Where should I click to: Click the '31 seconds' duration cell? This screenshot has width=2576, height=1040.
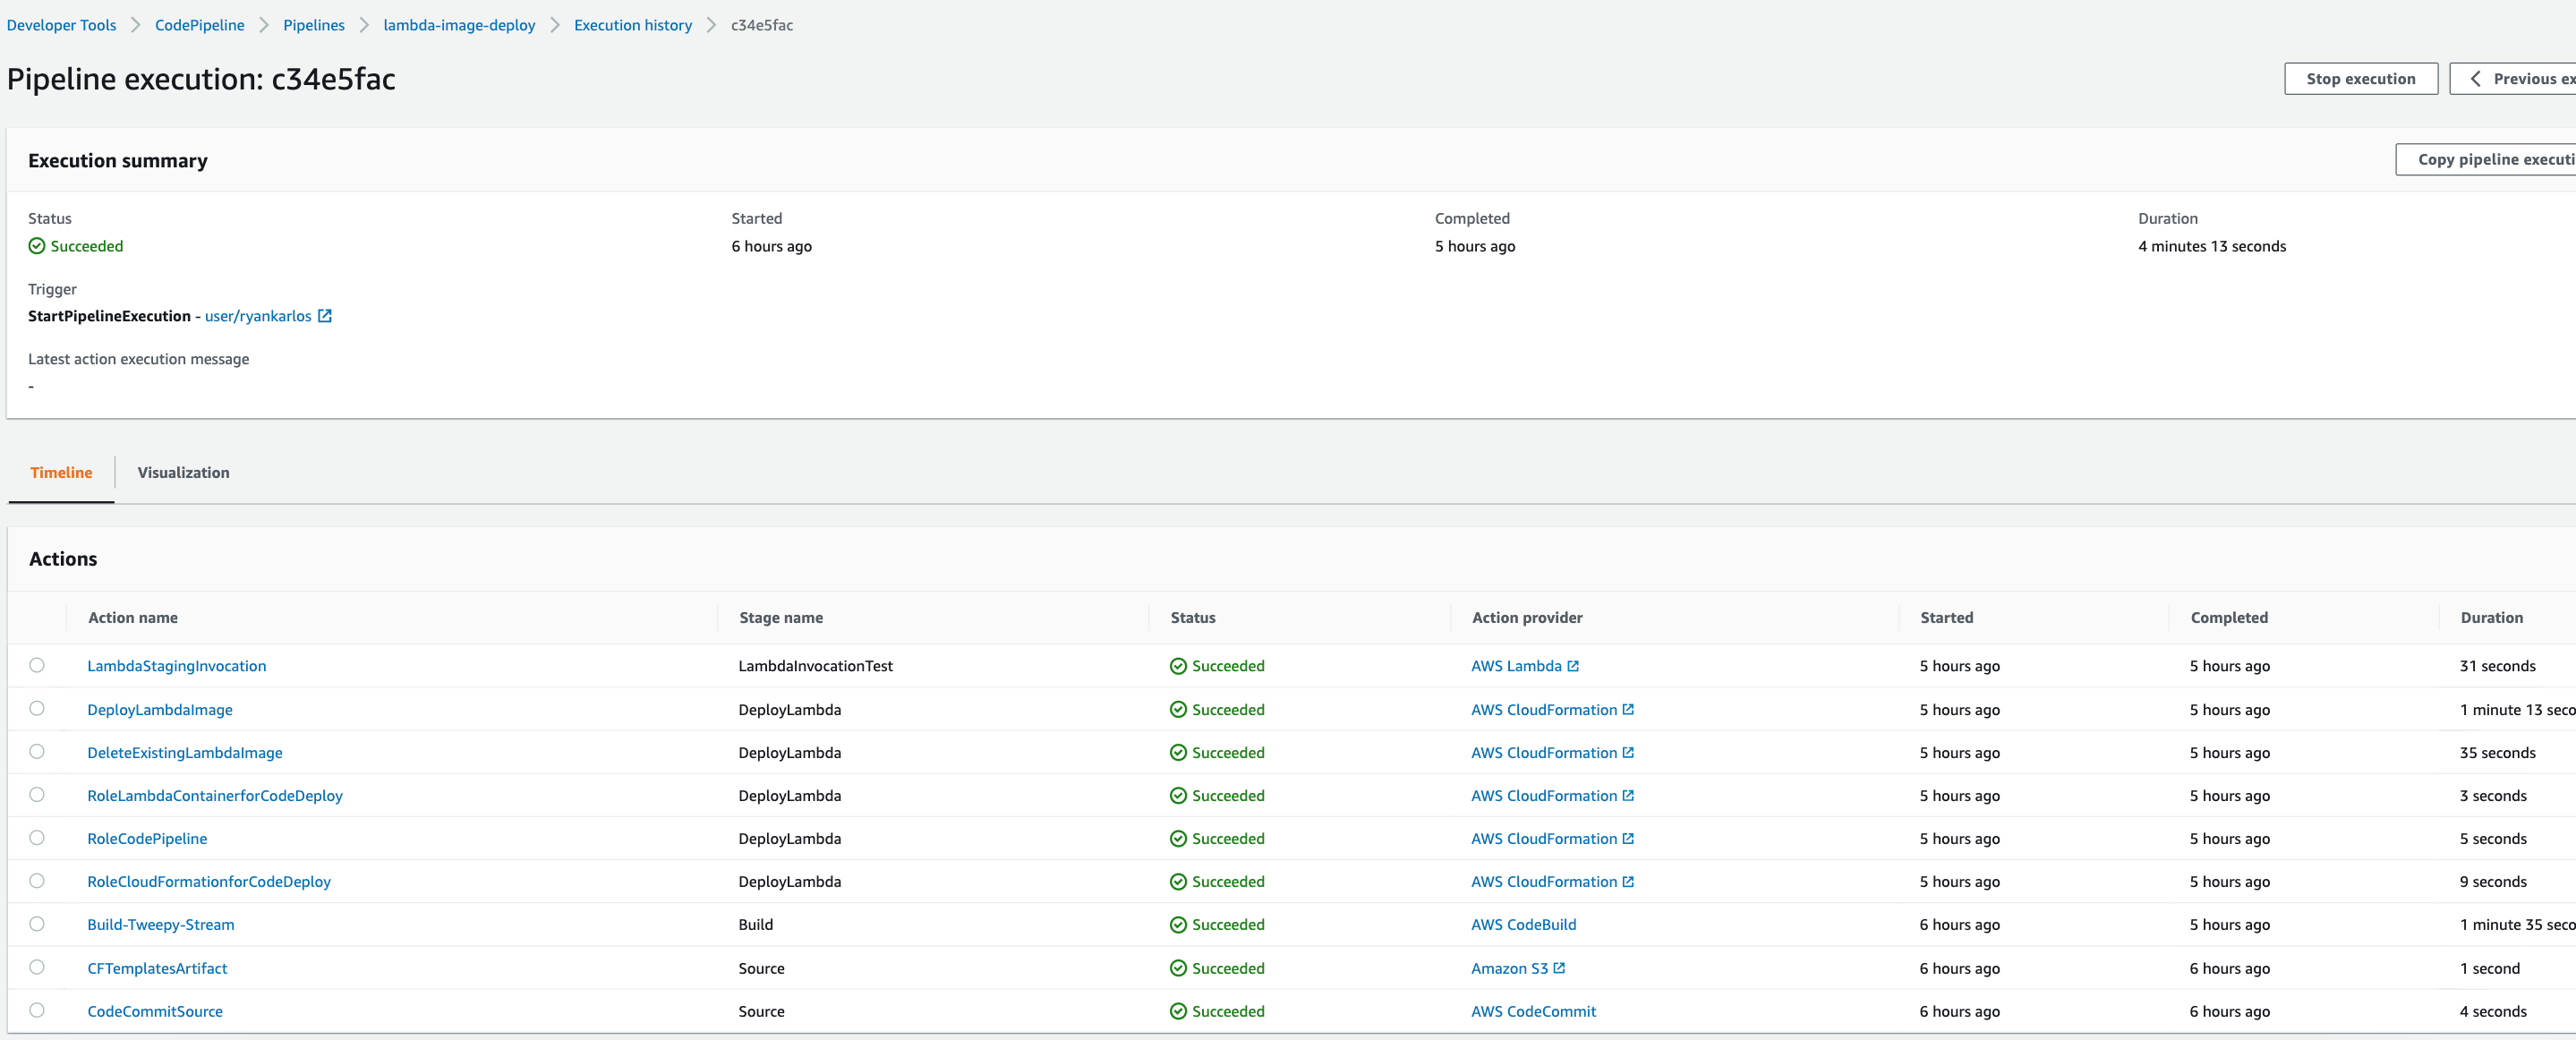click(x=2497, y=666)
